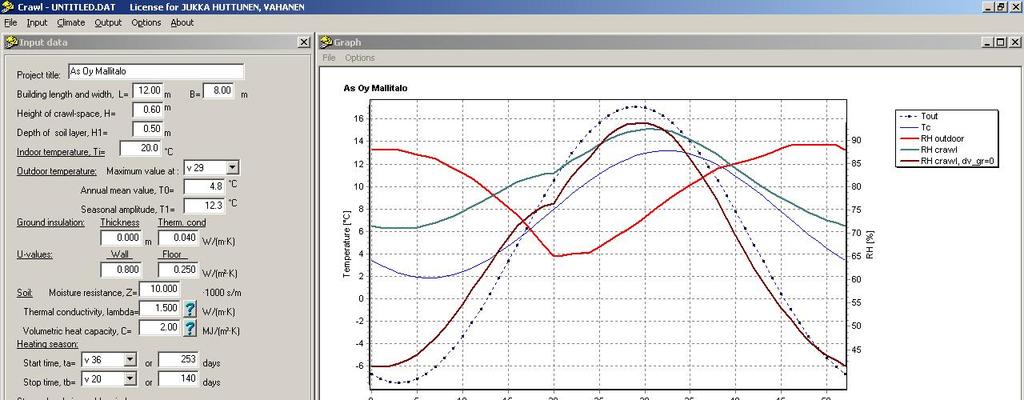Edit heating stop days field
This screenshot has width=1024, height=400.
[178, 378]
